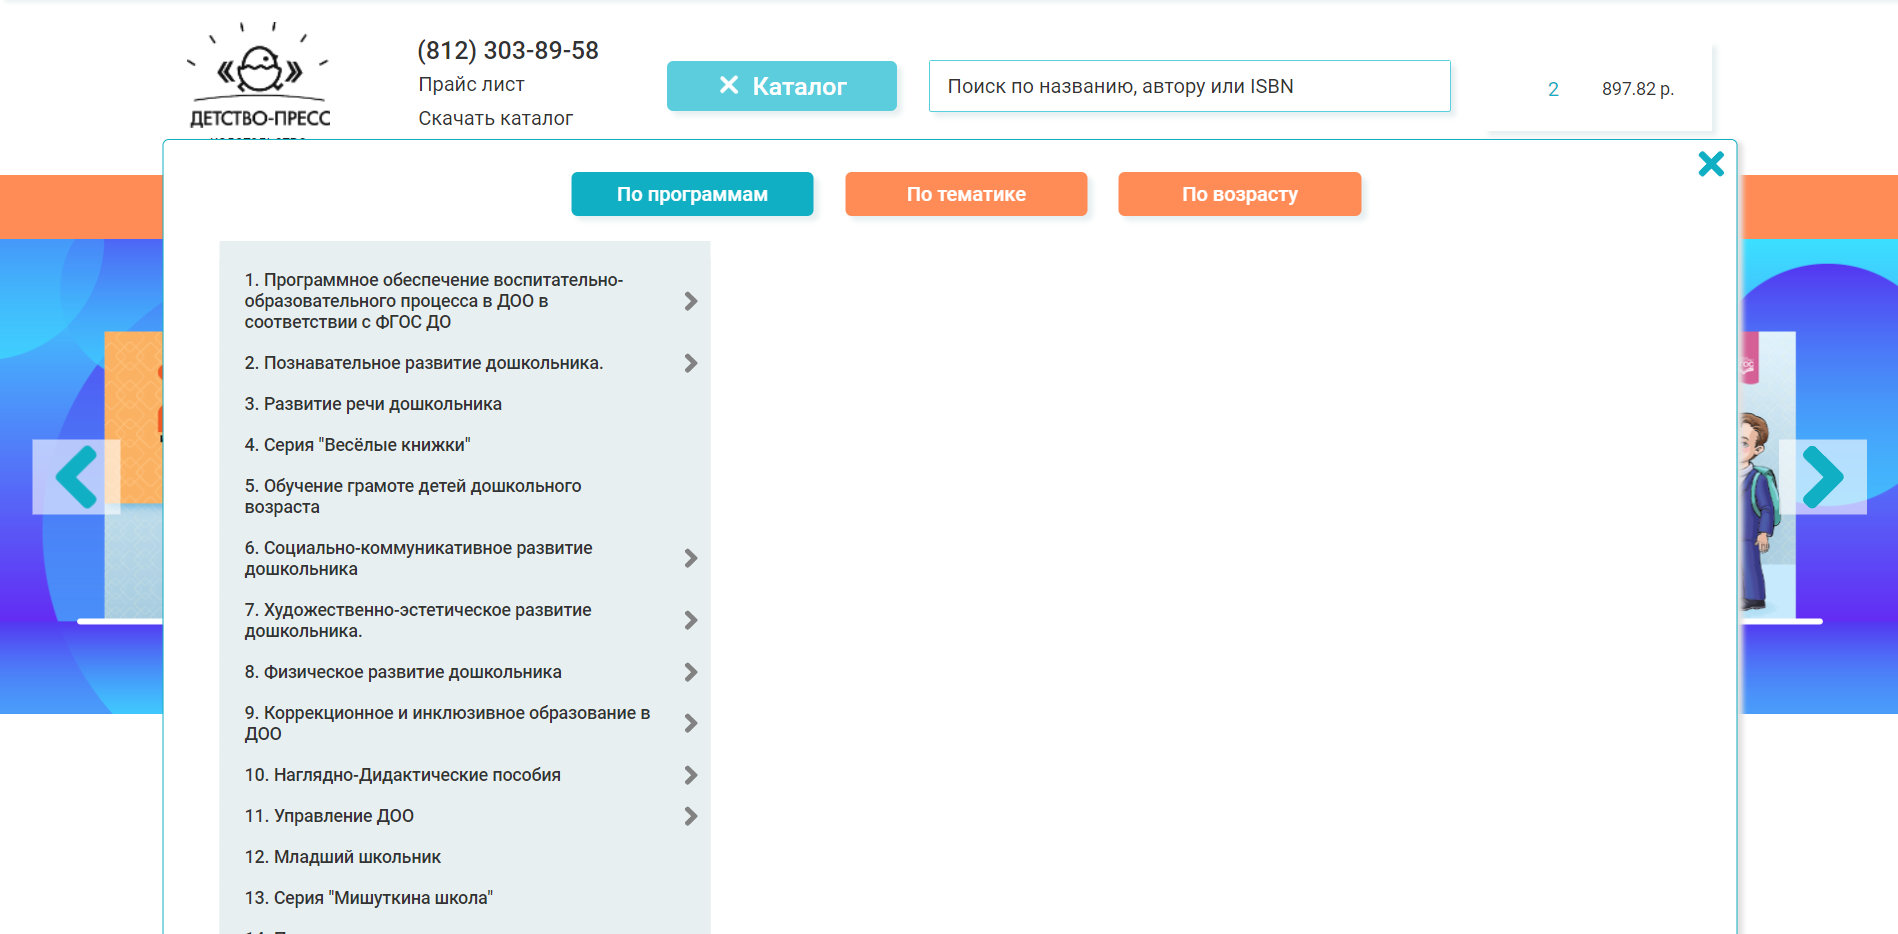Choose 6. Социально-коммуникативное развитие дошкольника
Image resolution: width=1898 pixels, height=934 pixels.
(418, 558)
